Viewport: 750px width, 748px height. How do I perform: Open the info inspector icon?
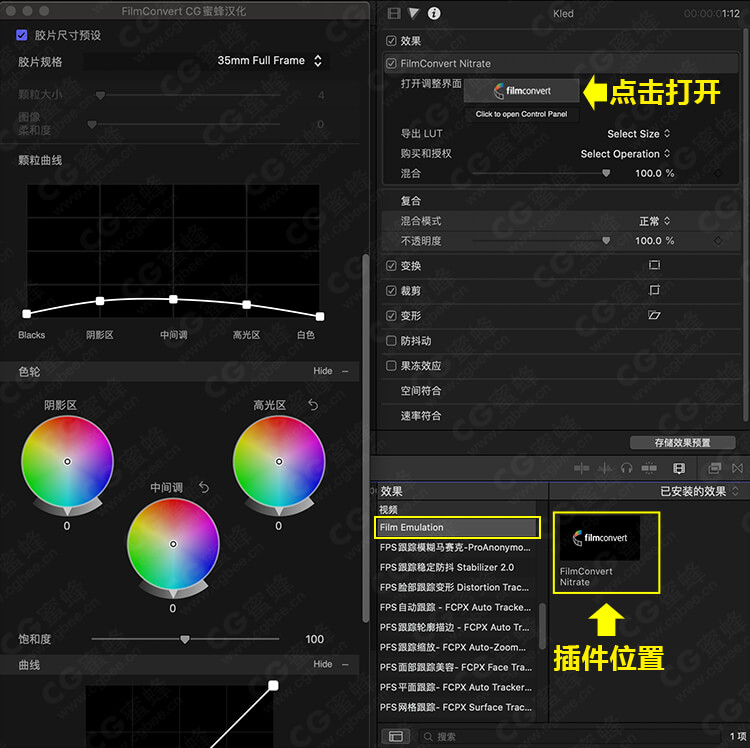[x=434, y=13]
